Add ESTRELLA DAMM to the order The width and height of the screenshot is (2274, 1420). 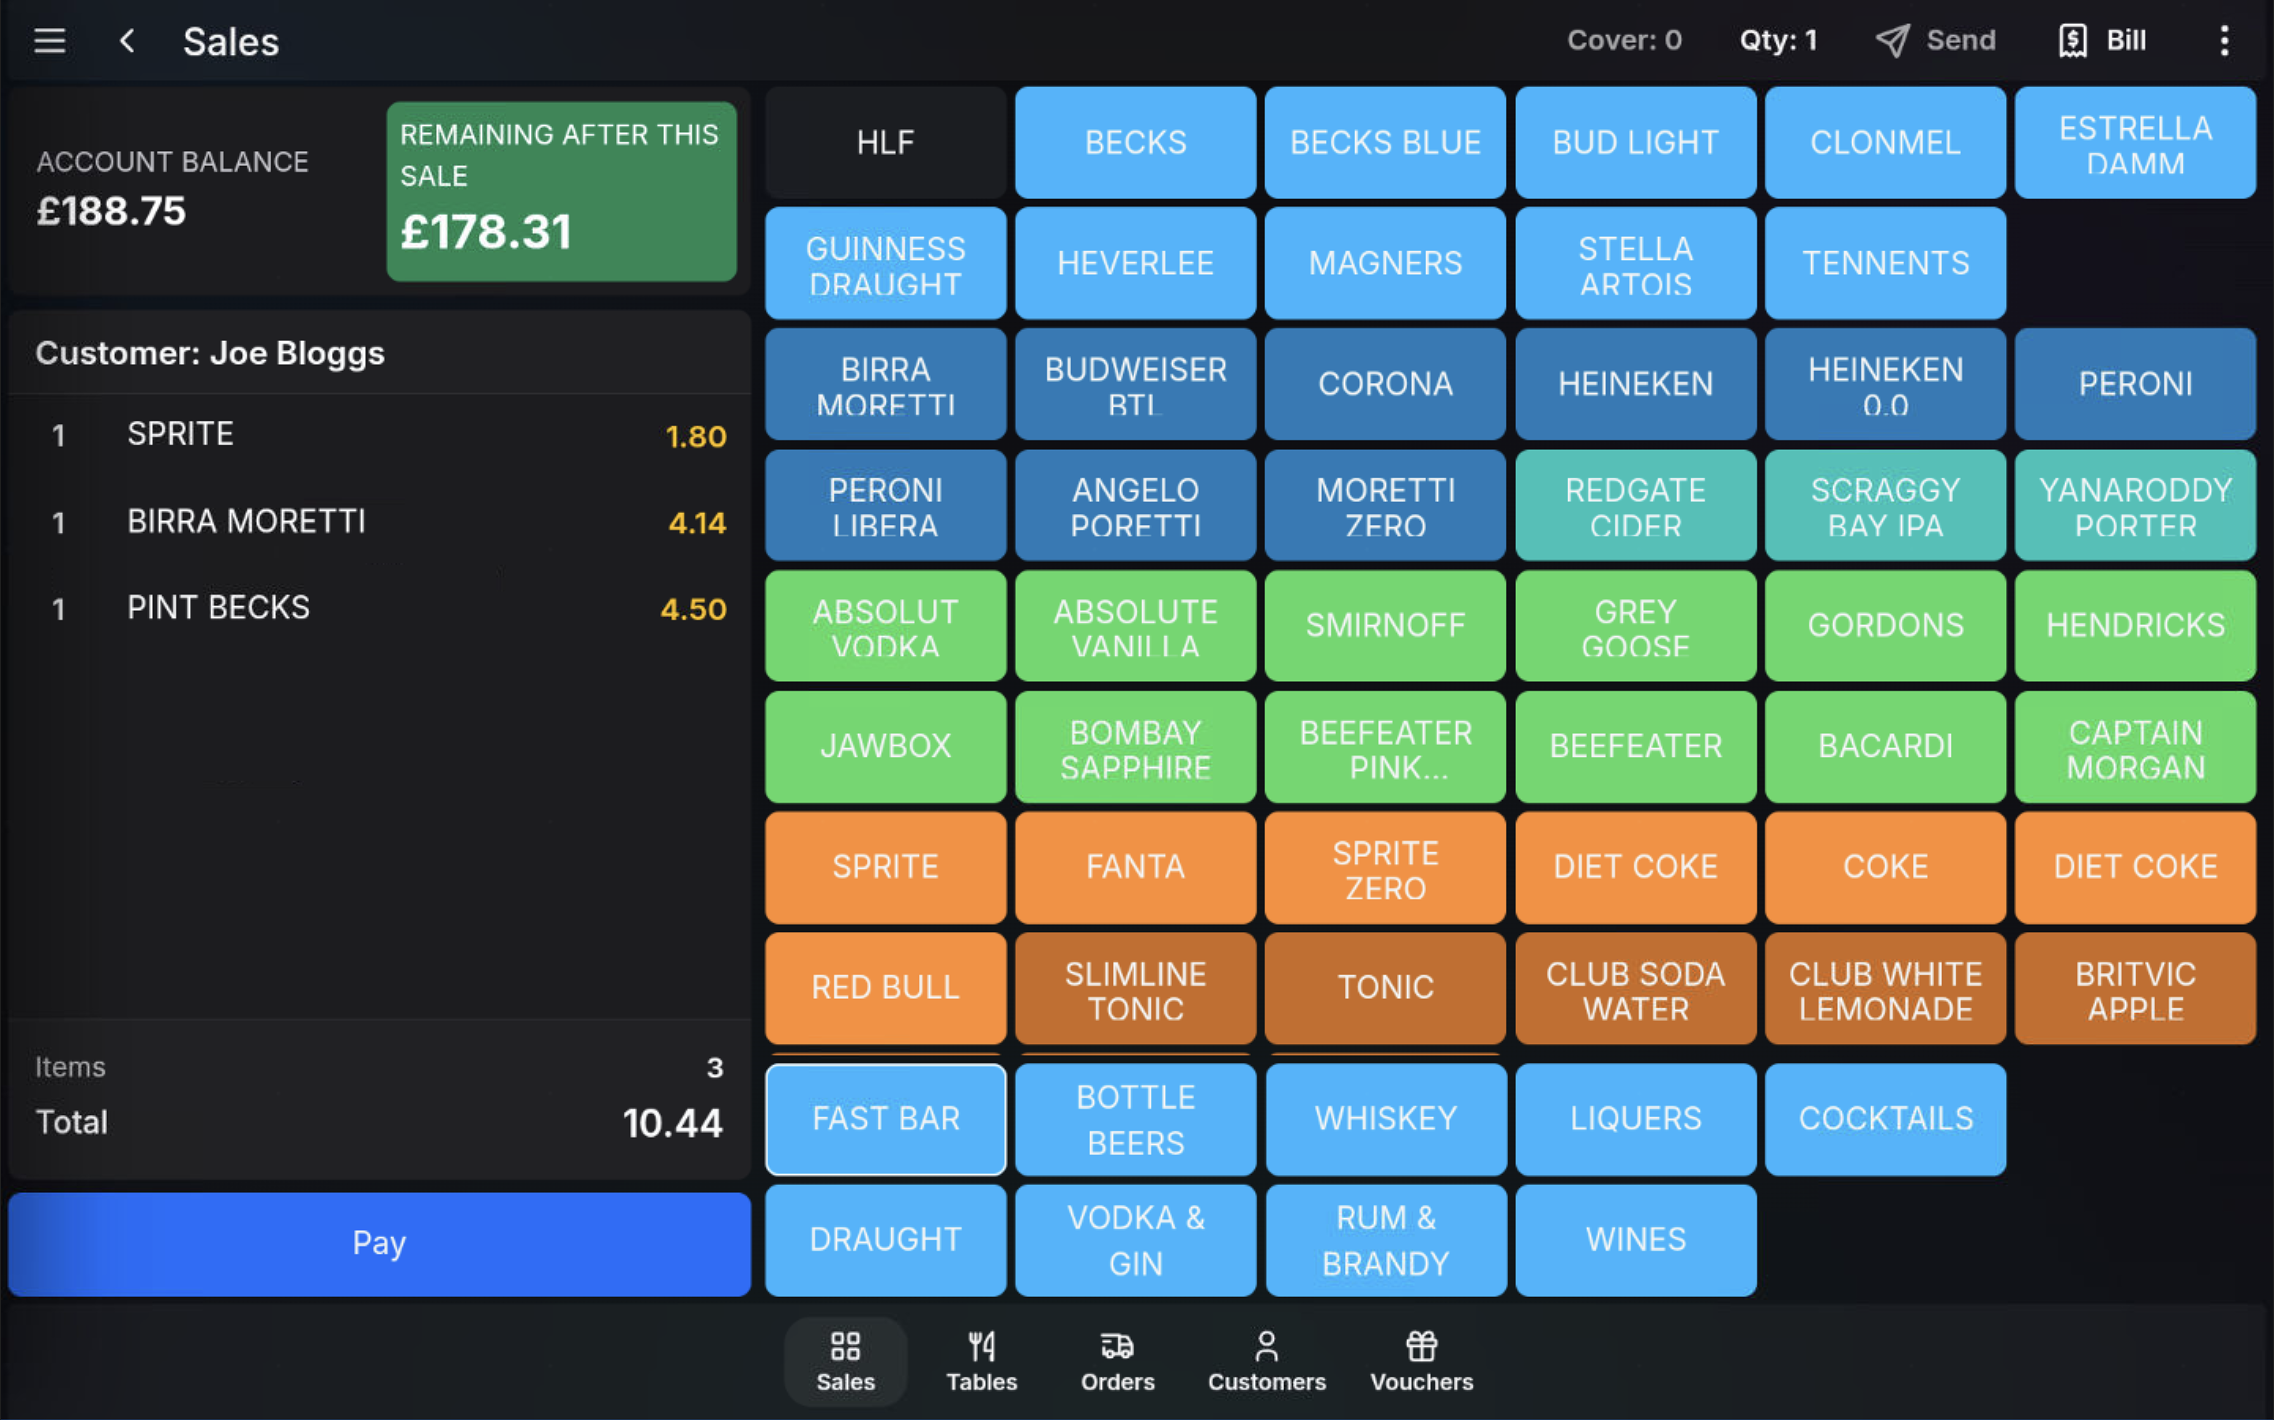pyautogui.click(x=2136, y=143)
